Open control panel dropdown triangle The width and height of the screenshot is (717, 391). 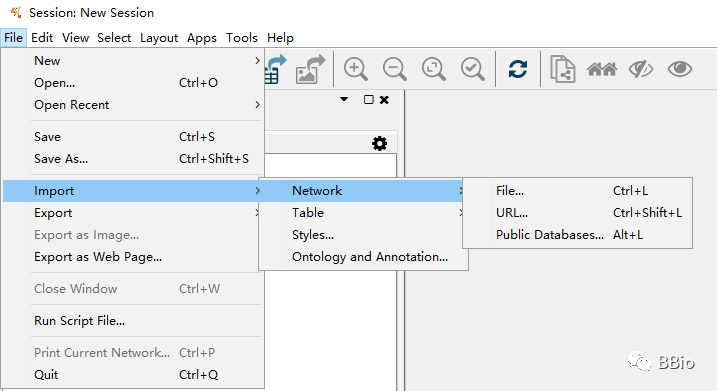pyautogui.click(x=344, y=99)
